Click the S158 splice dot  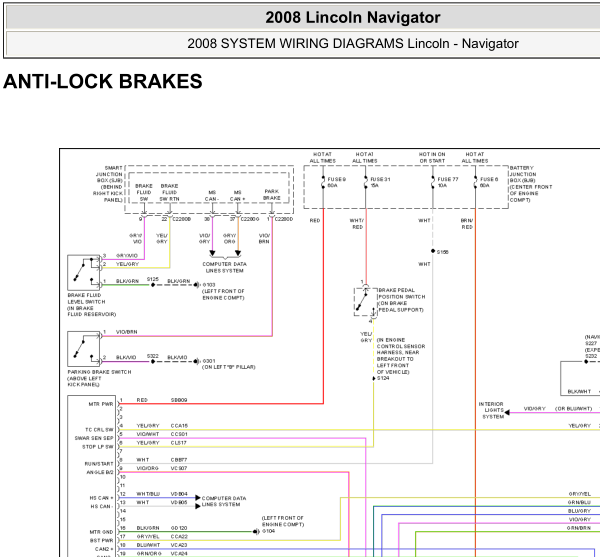433,251
